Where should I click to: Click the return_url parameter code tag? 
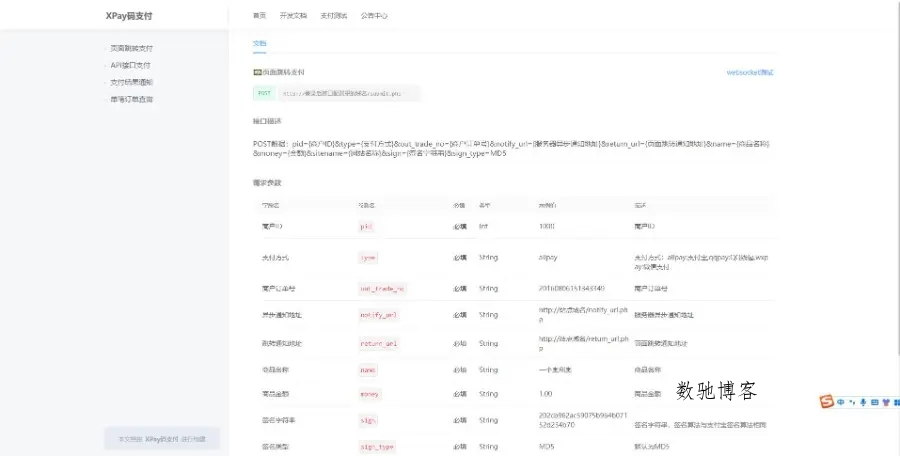(378, 343)
